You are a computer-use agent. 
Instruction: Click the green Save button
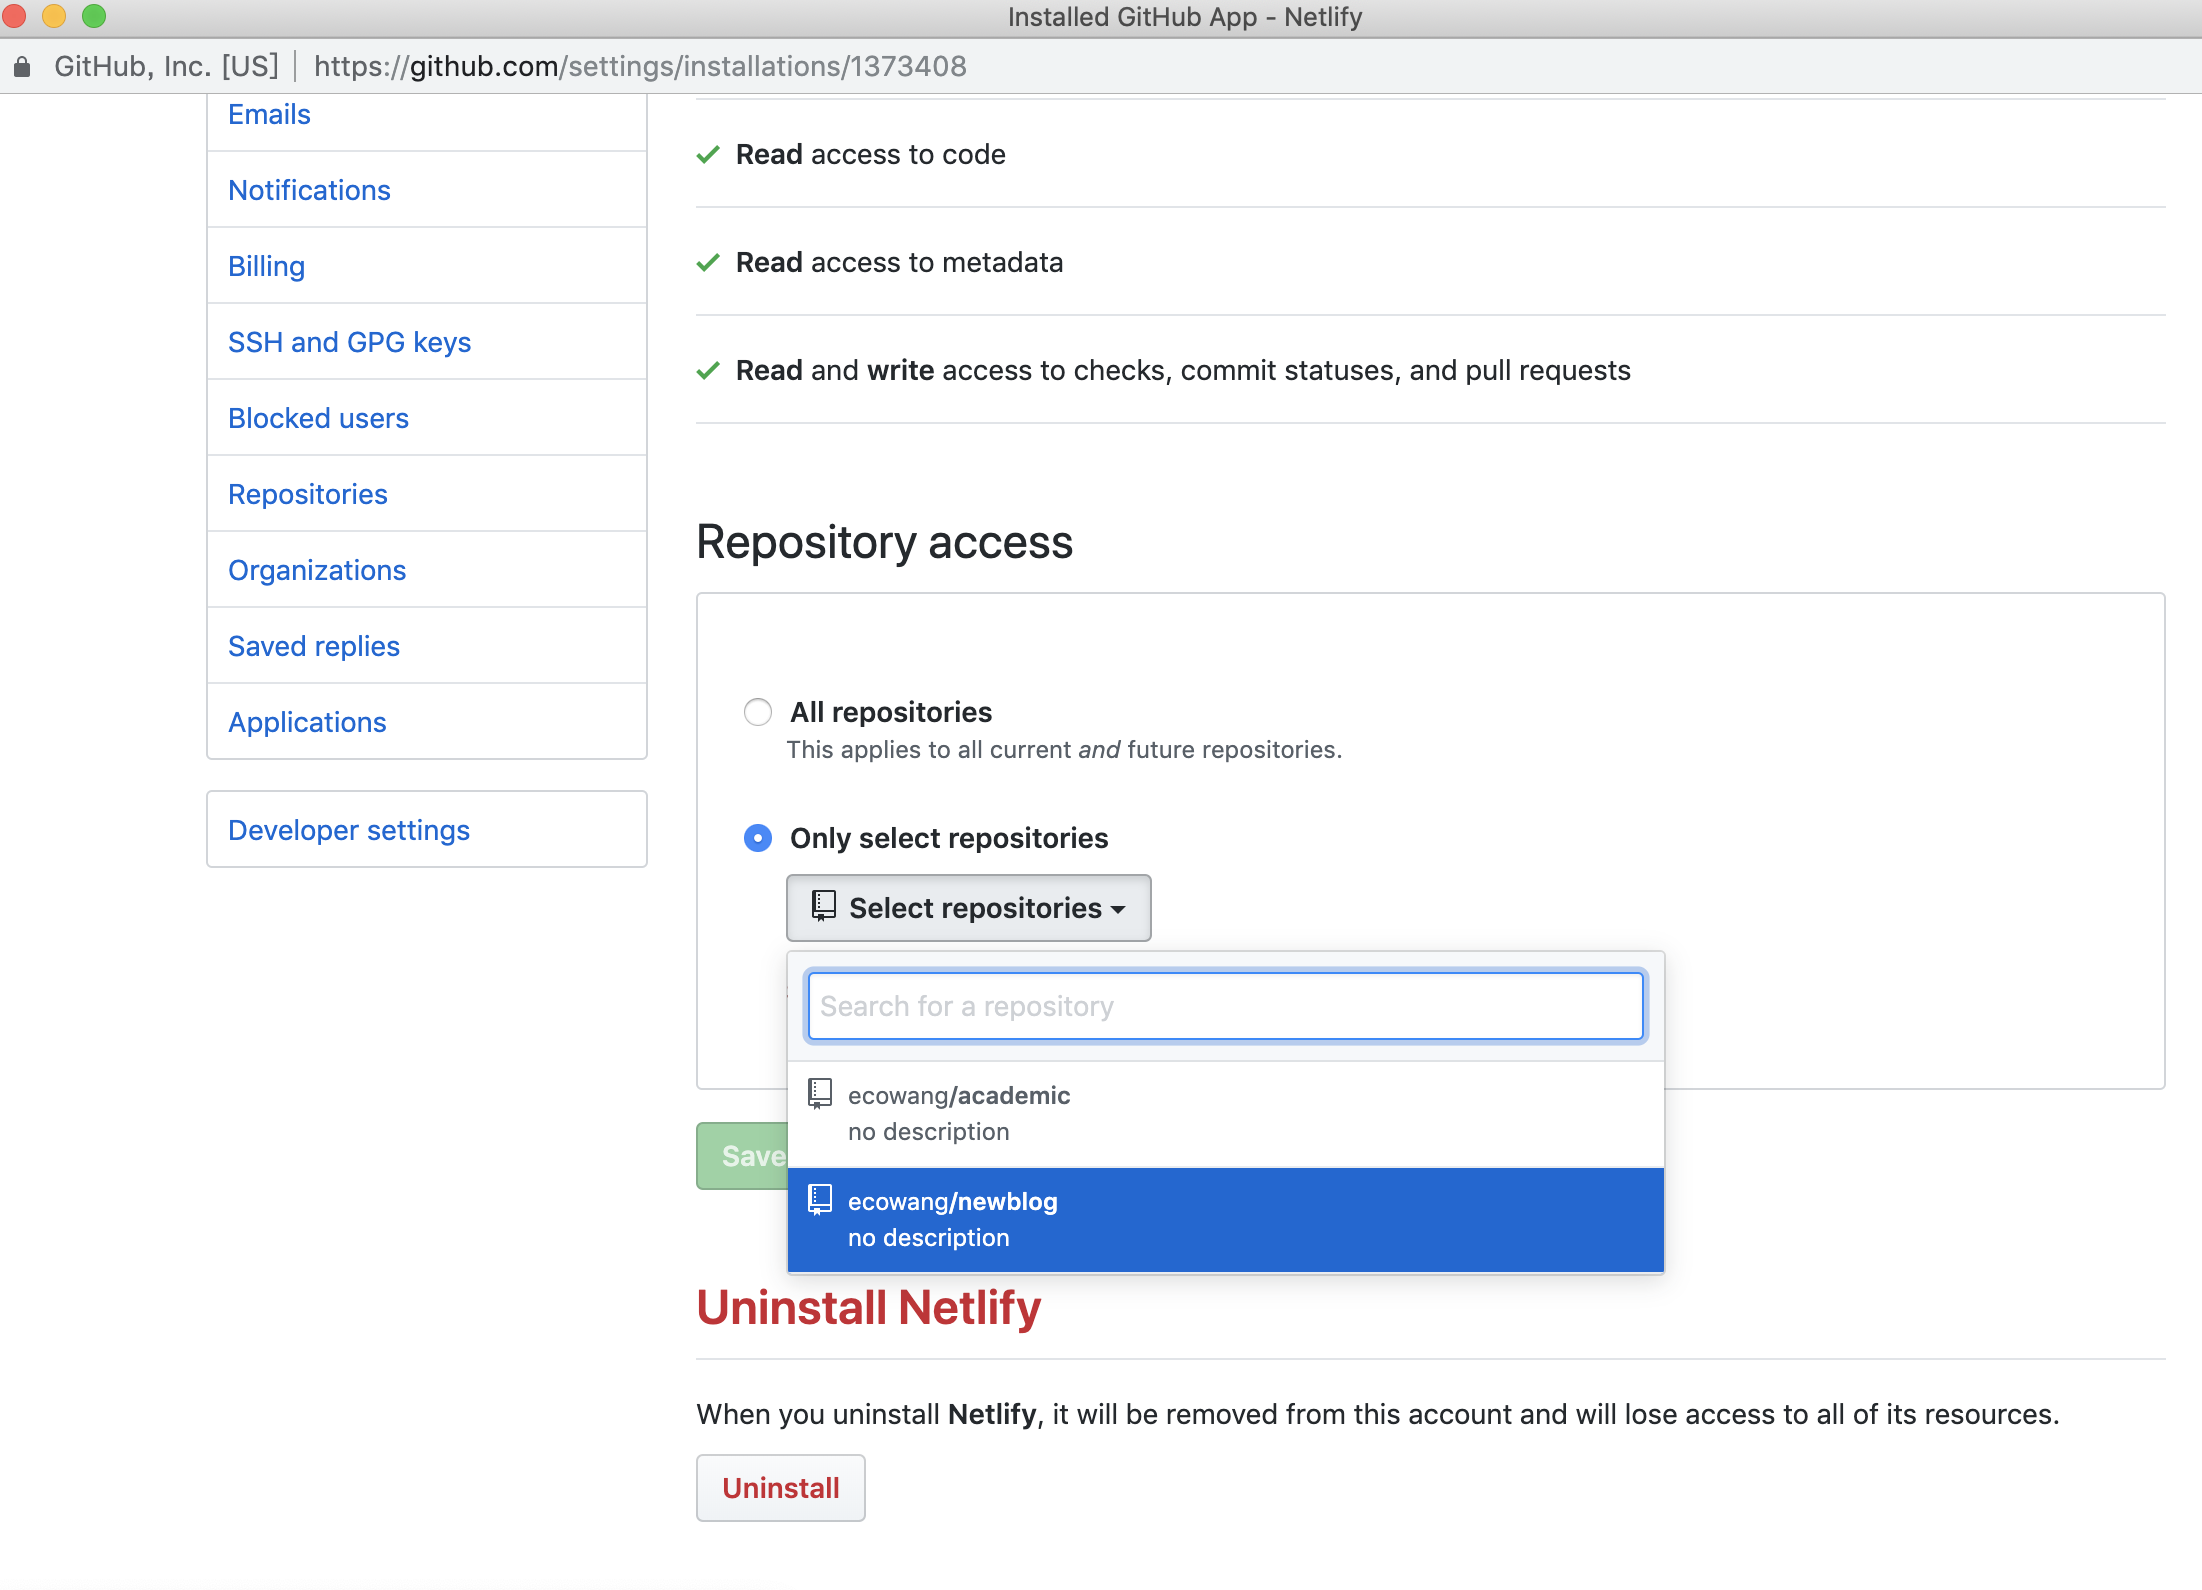point(743,1156)
